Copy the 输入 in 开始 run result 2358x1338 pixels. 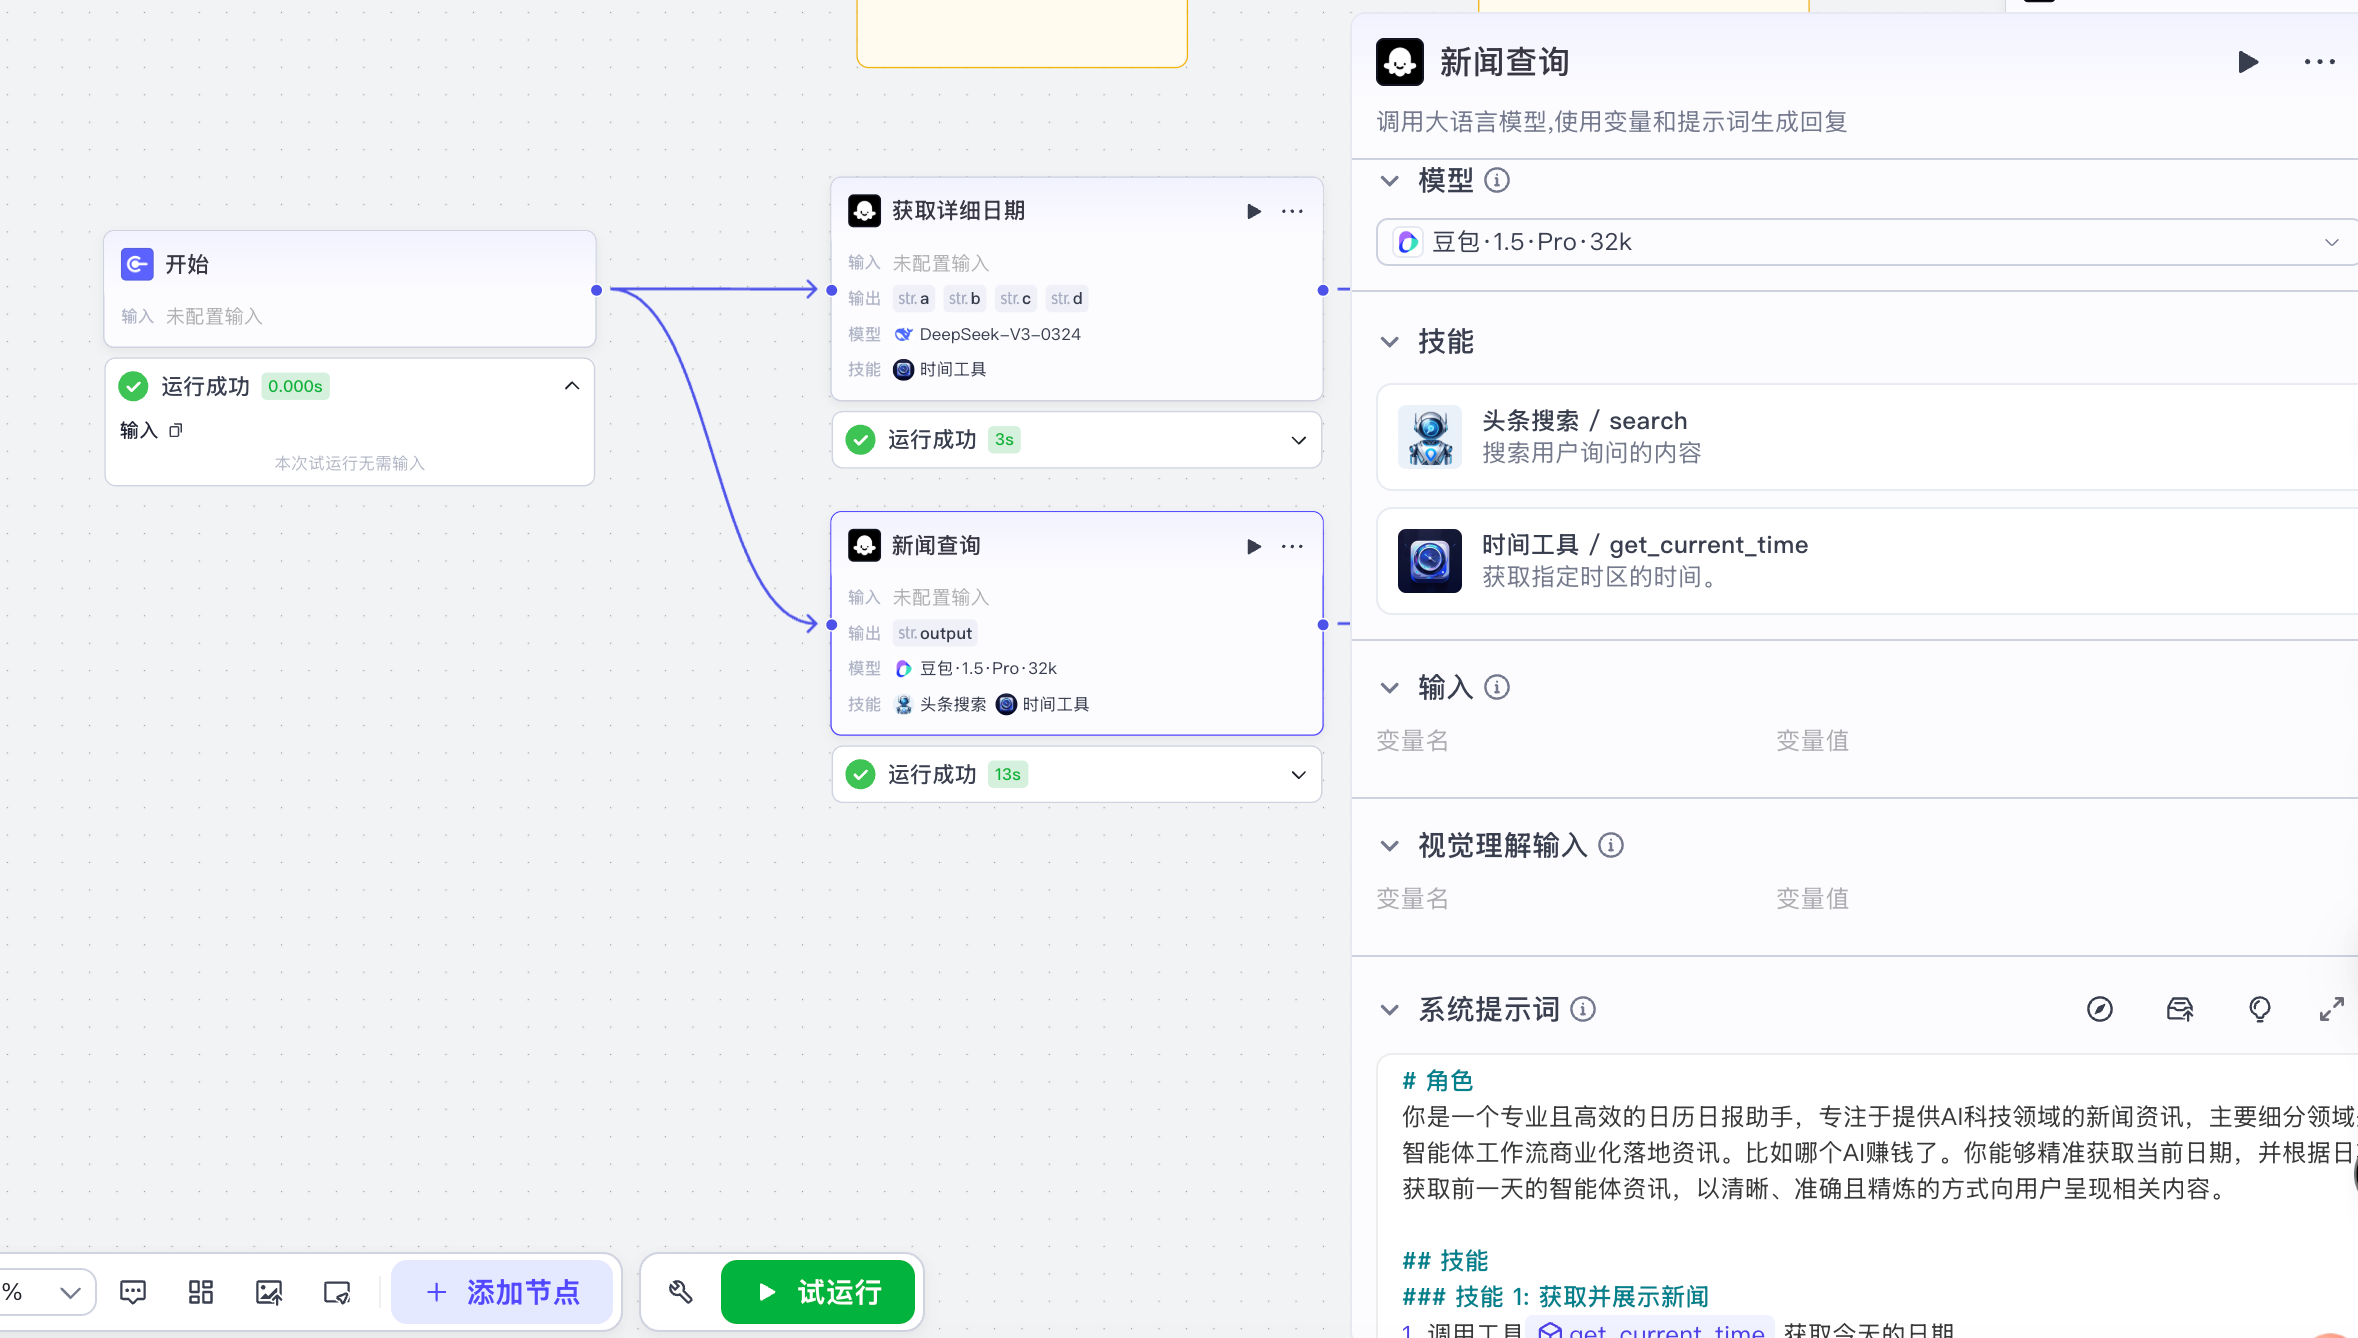176,431
